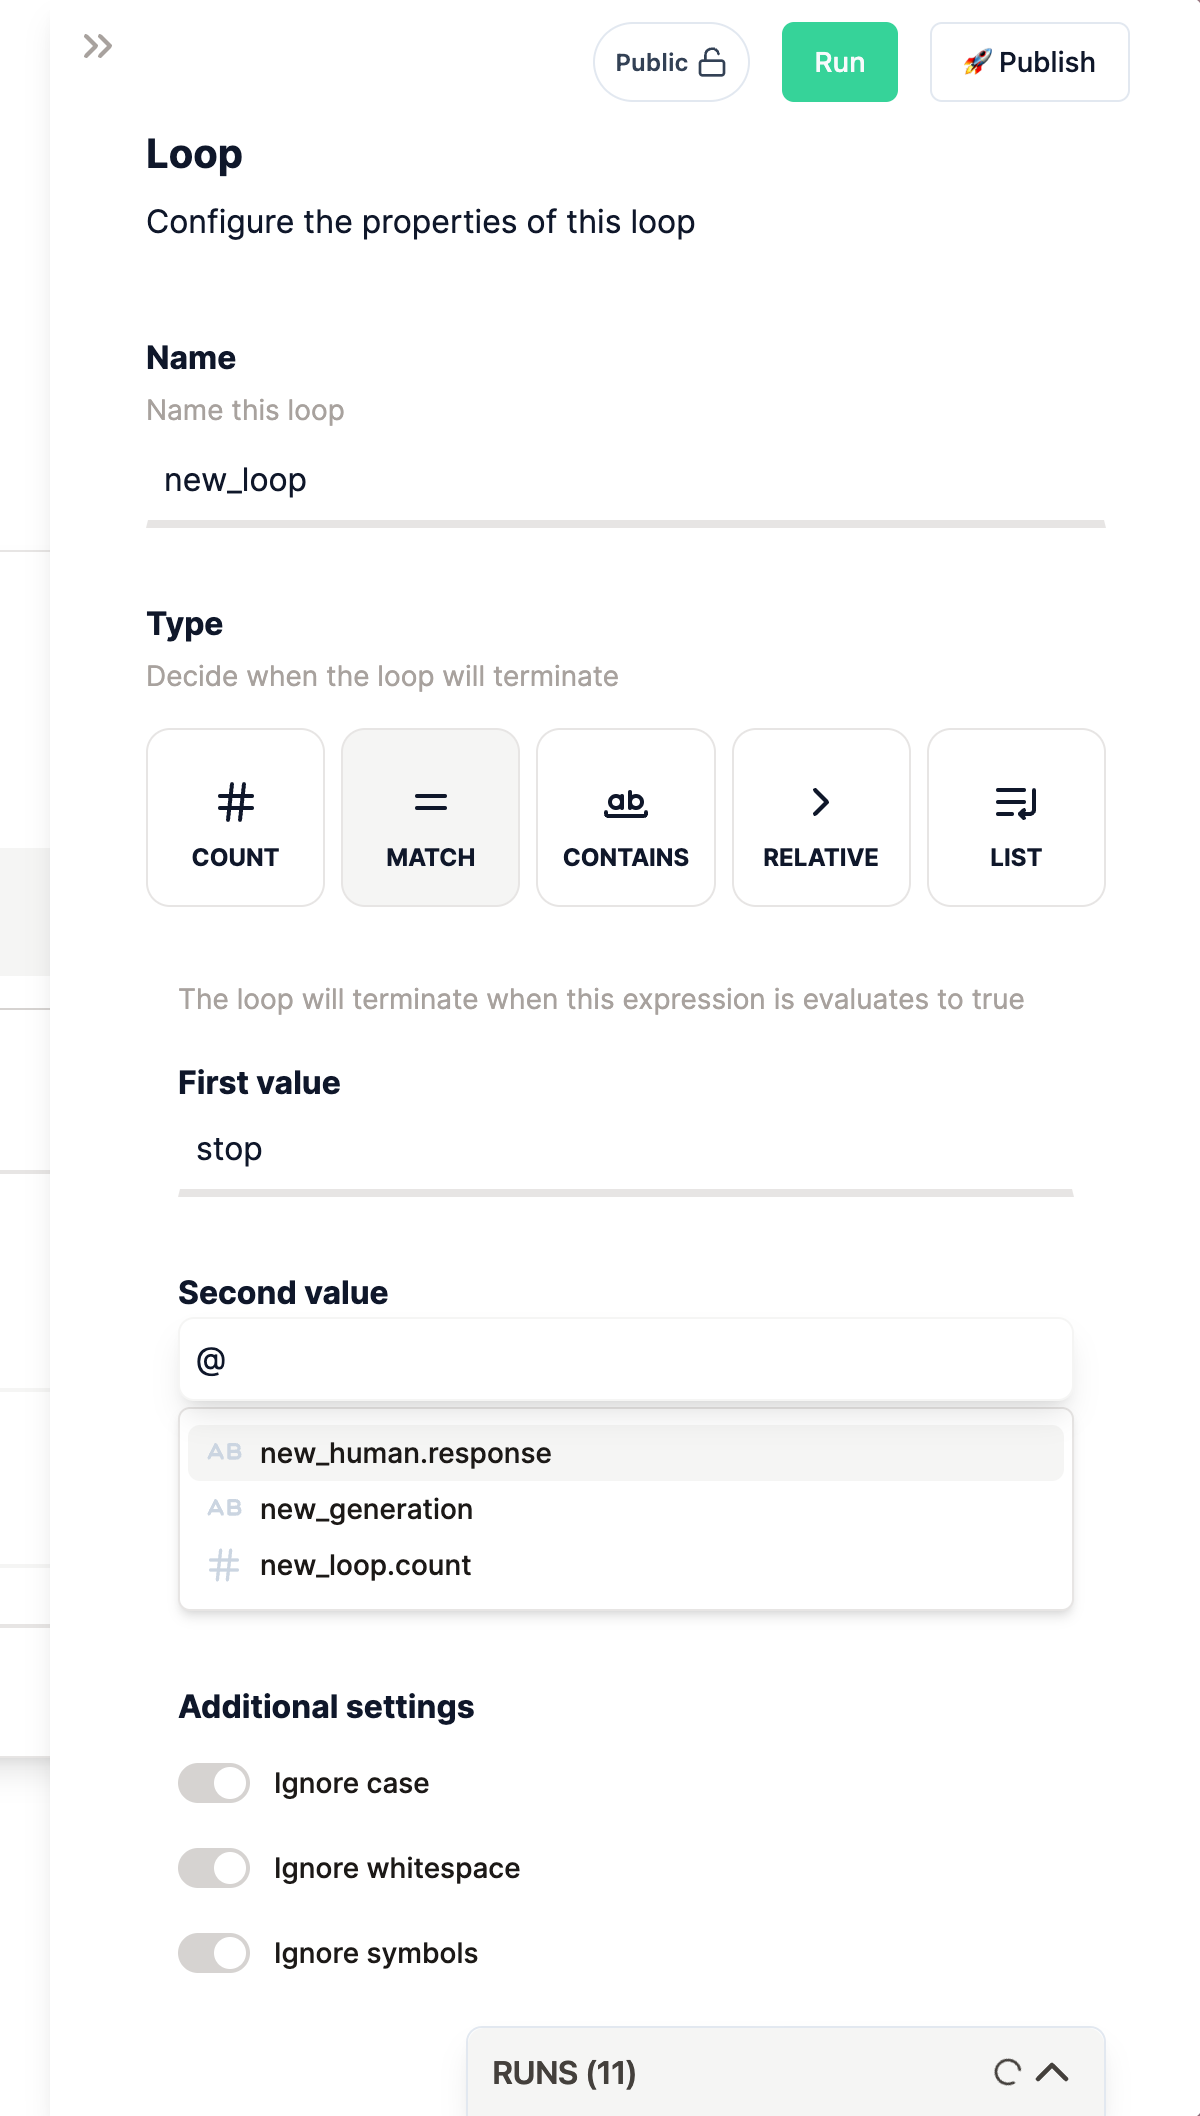Click the Second value input containing @
The image size is (1200, 2116).
click(x=626, y=1360)
